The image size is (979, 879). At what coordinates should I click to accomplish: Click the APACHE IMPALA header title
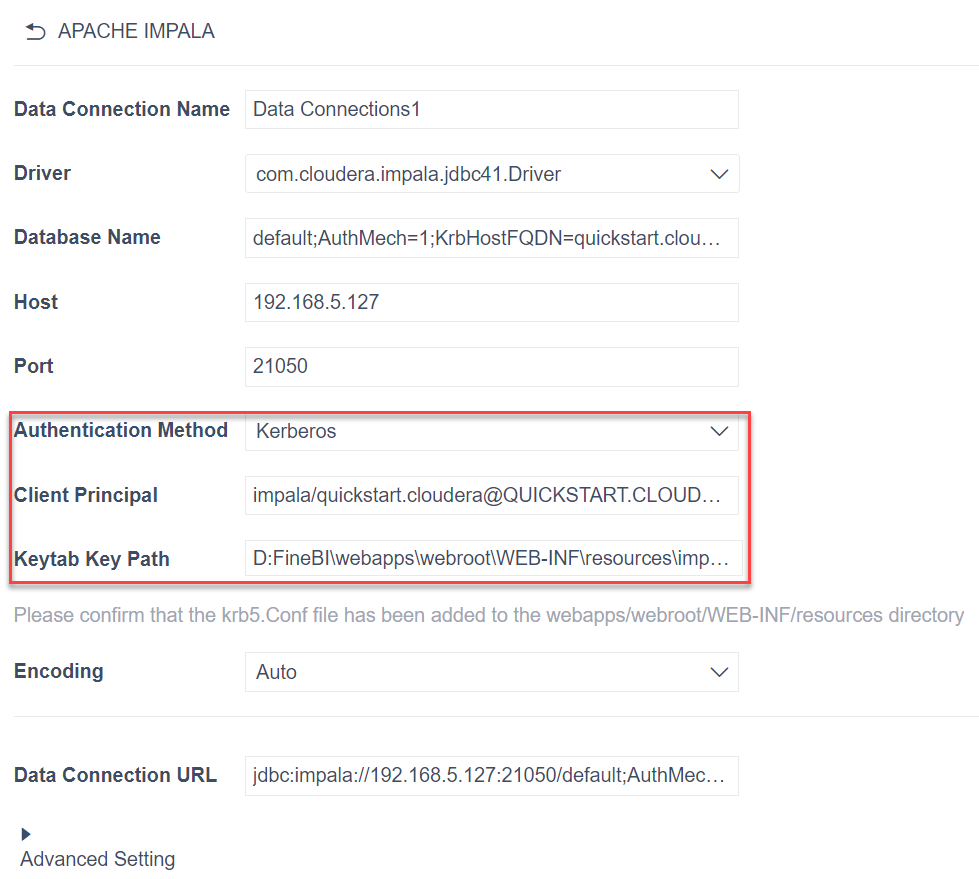point(136,32)
